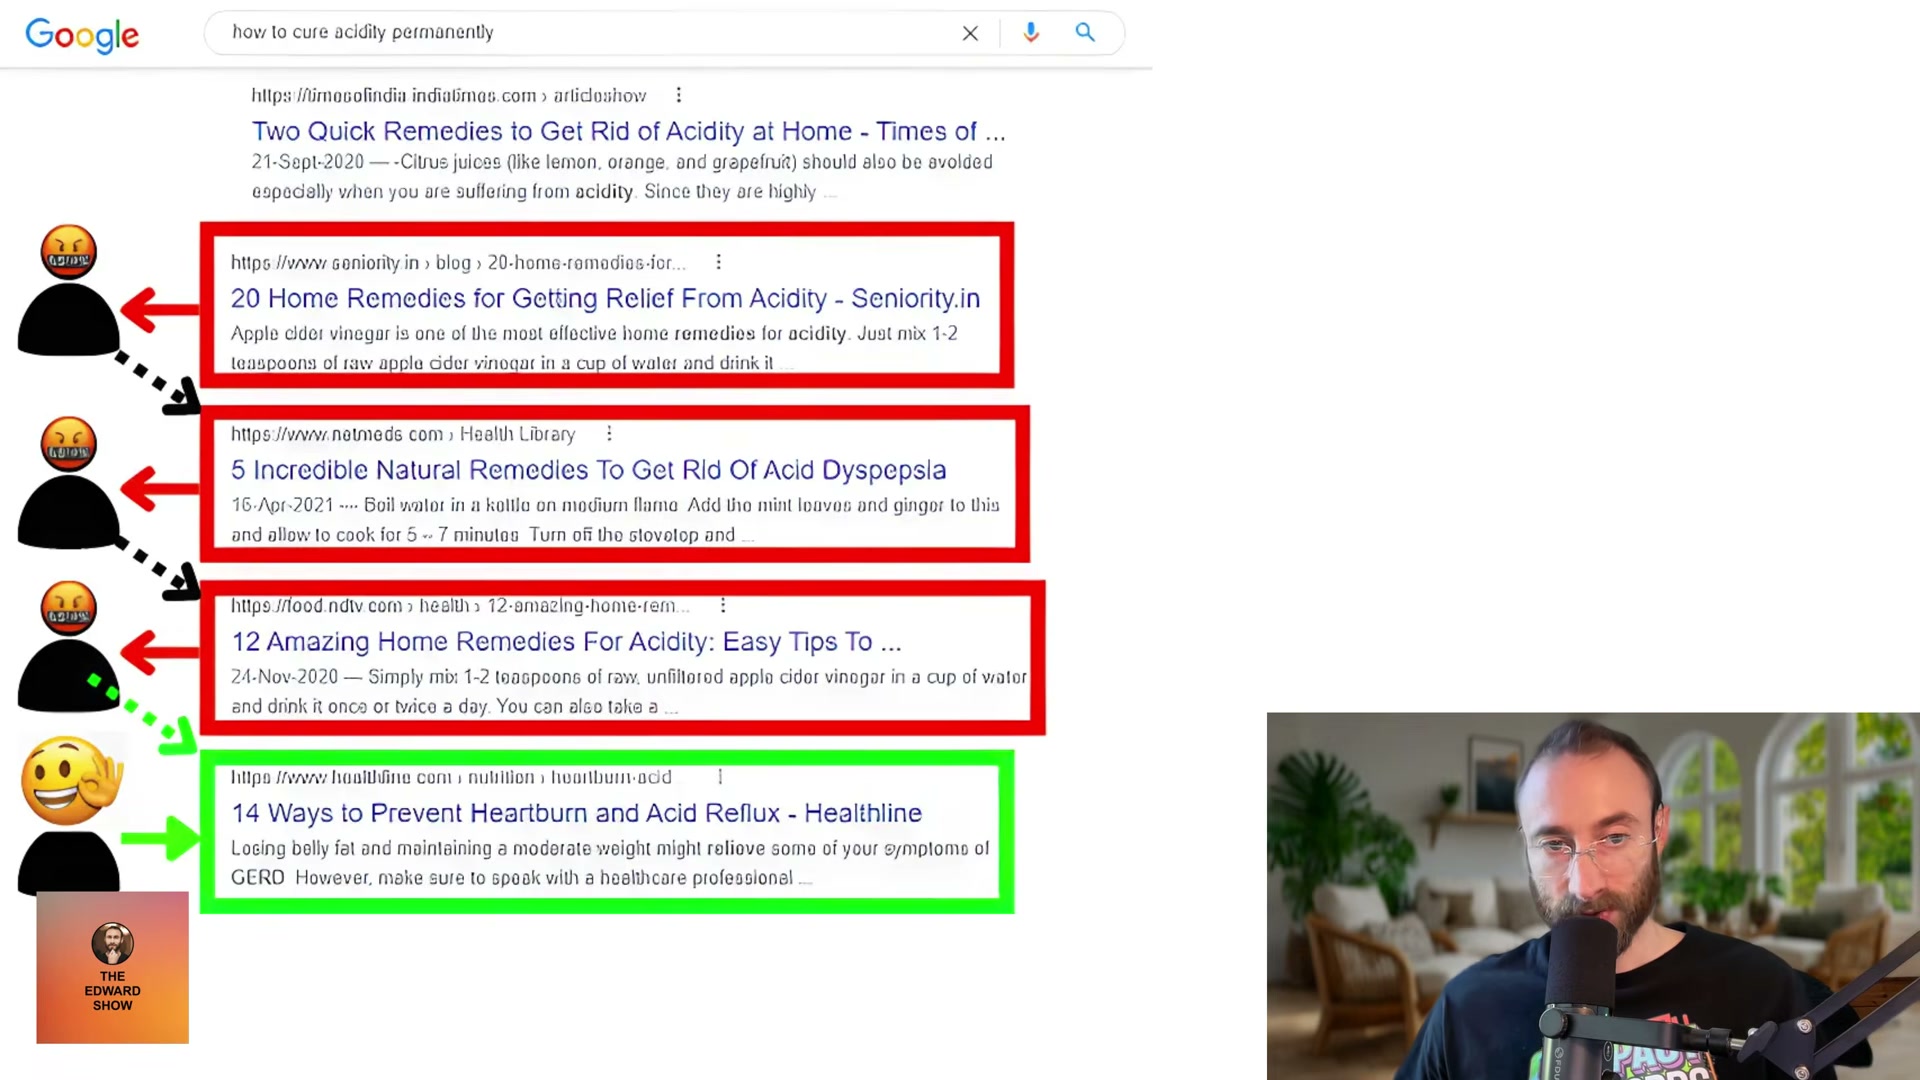Click the snippet dated 16-Apr-2021
The height and width of the screenshot is (1080, 1920).
615,519
